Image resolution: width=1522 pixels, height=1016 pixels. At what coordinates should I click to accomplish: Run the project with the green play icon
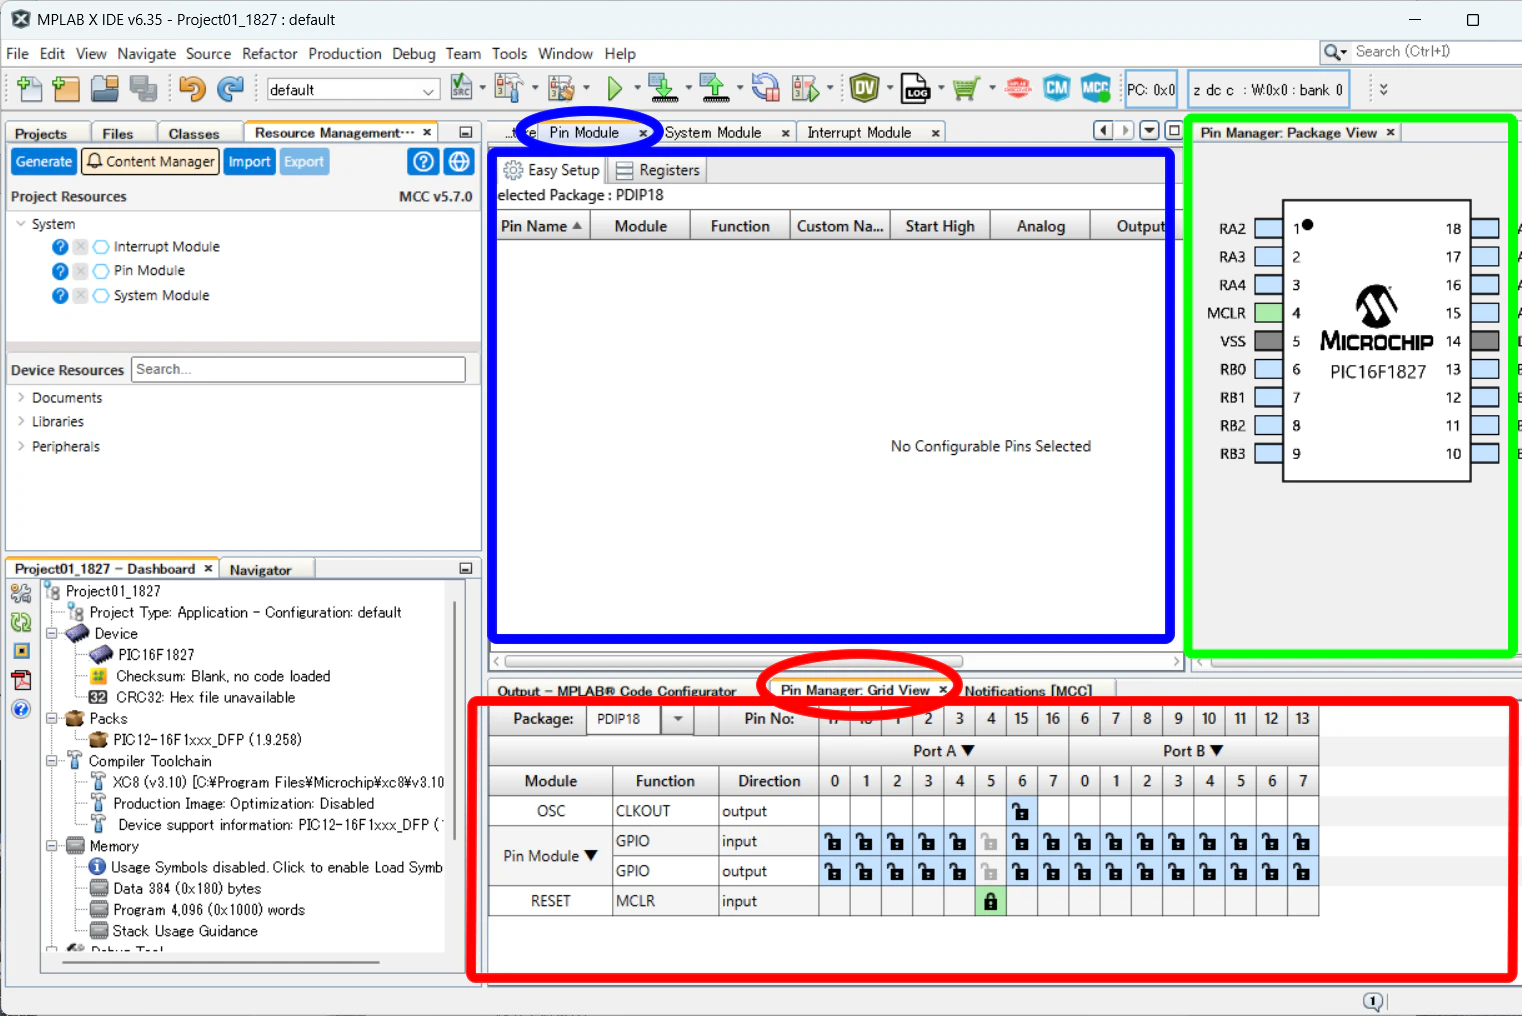(614, 89)
